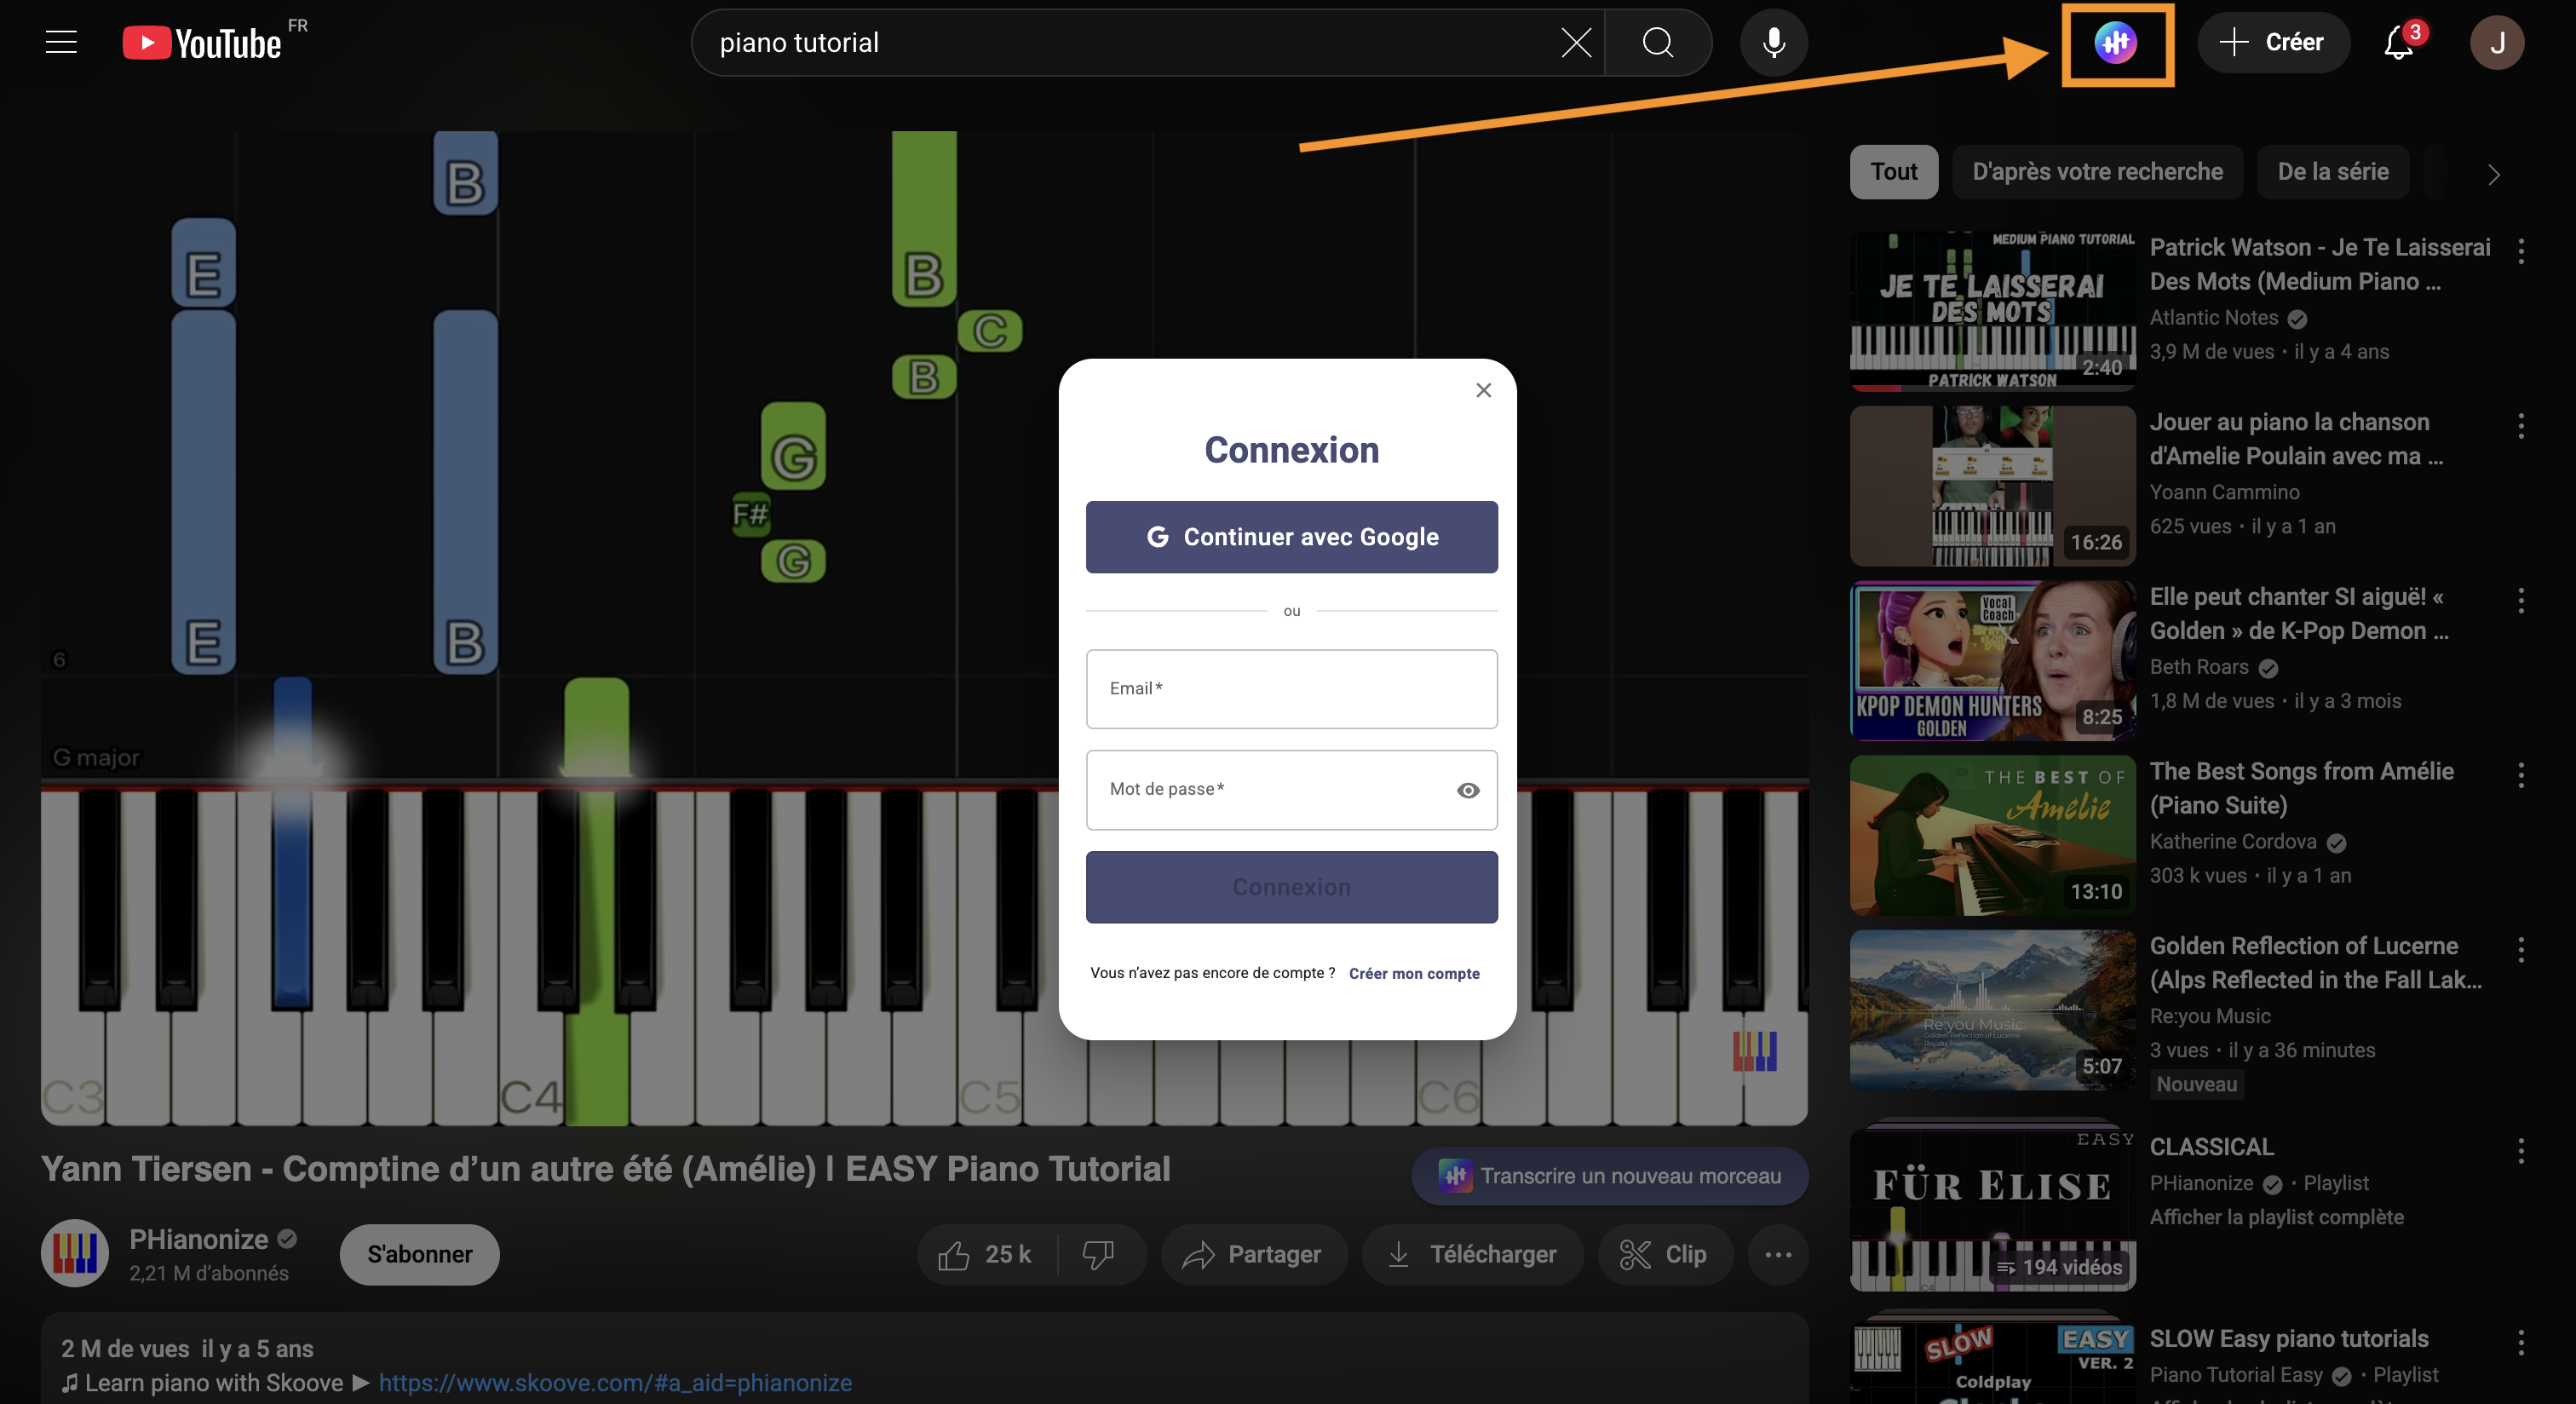Open the J account avatar
The width and height of the screenshot is (2576, 1404).
[2496, 43]
